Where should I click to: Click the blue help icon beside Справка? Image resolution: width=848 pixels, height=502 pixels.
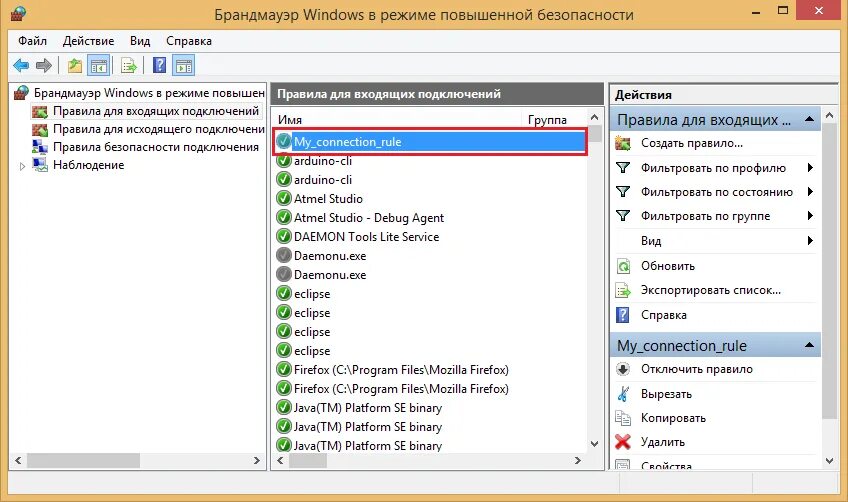623,315
